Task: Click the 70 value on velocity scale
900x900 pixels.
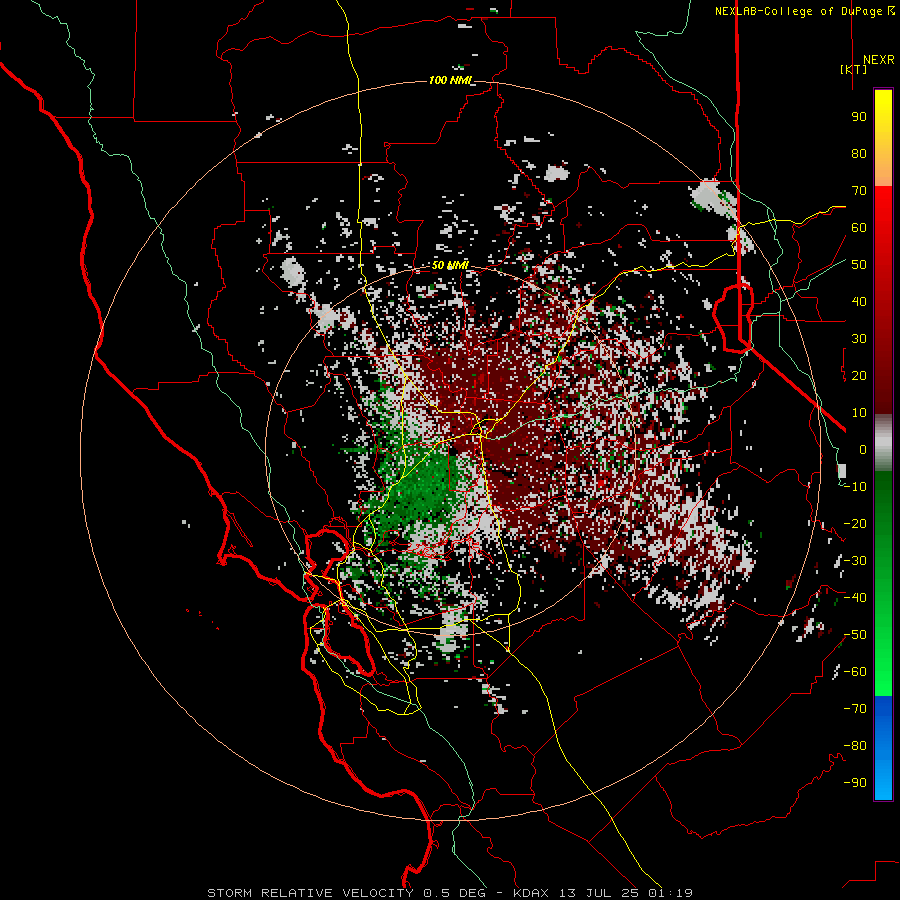Action: (859, 191)
